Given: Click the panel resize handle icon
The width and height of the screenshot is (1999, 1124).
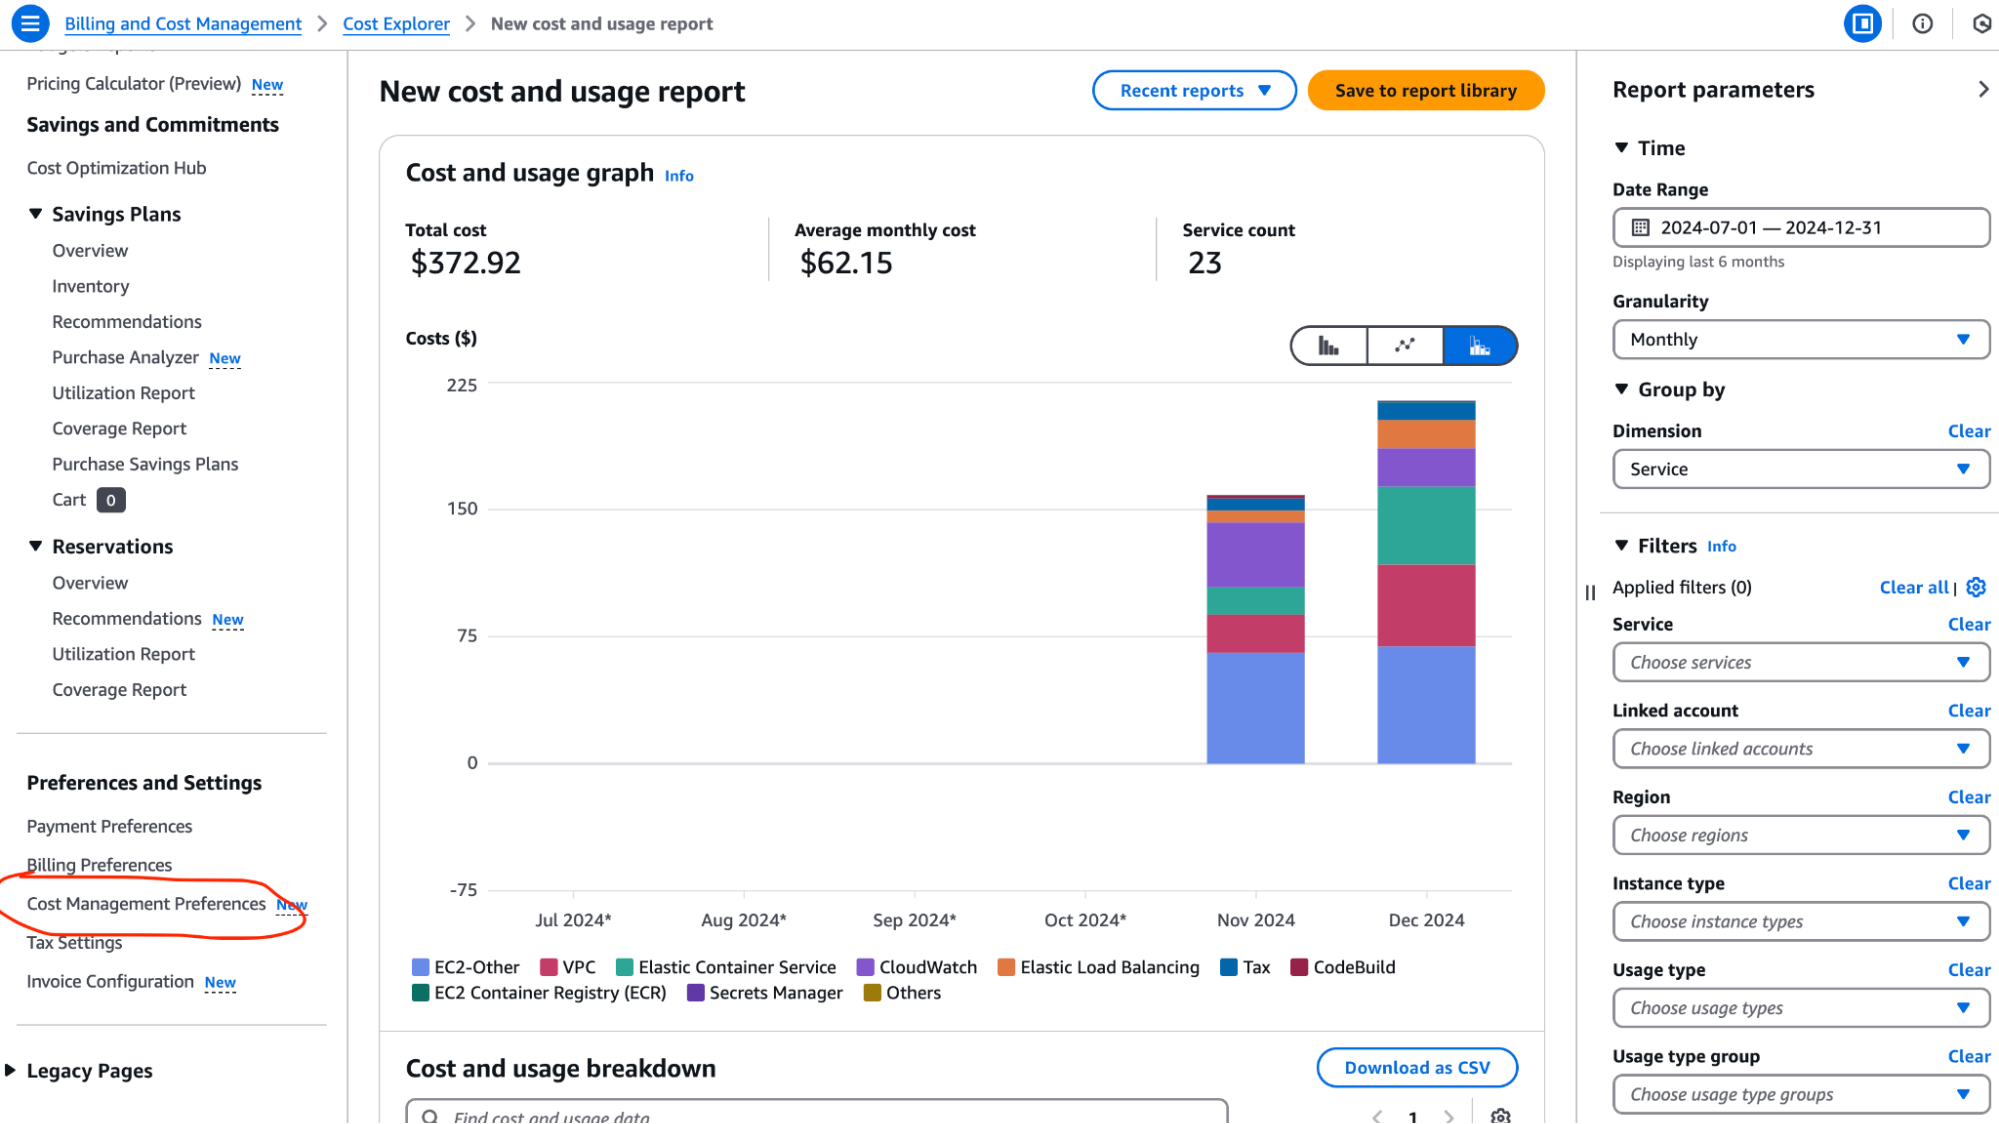Looking at the screenshot, I should click(1590, 593).
